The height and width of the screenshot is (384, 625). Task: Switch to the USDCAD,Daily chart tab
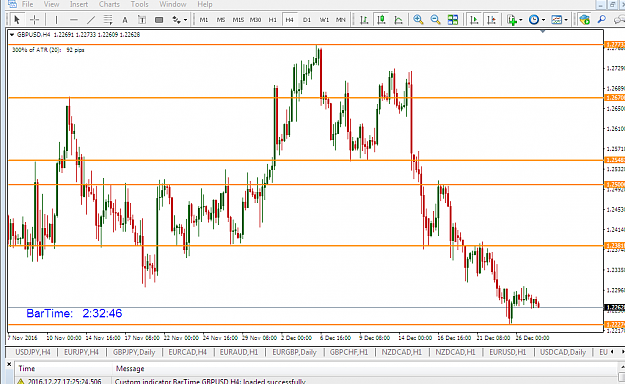click(563, 352)
